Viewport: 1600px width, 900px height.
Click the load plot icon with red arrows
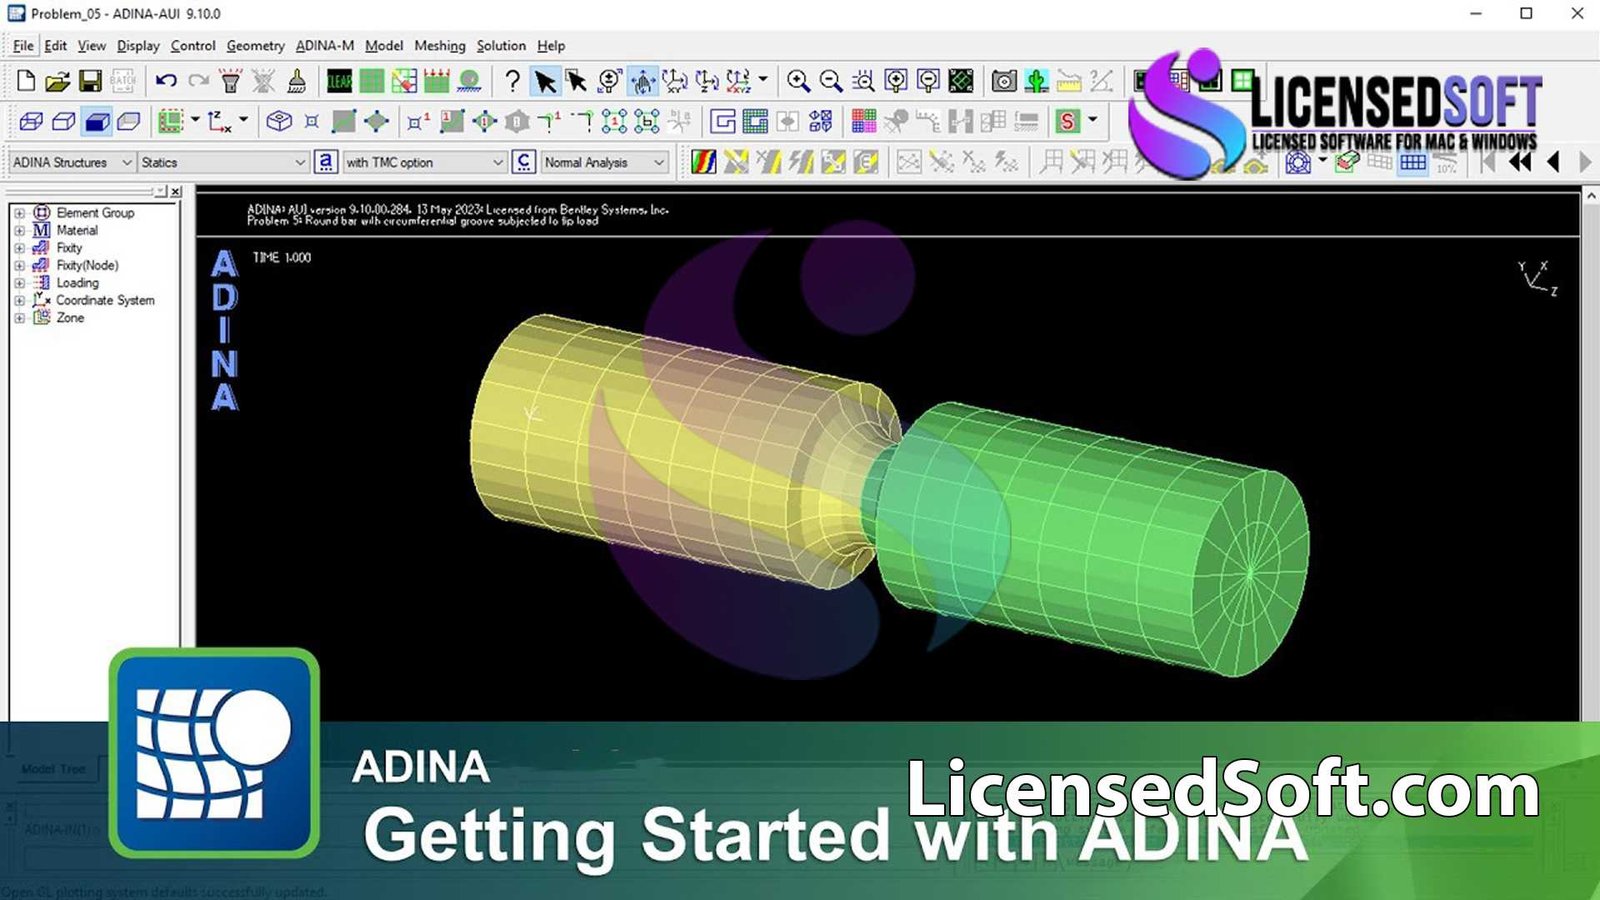coord(437,81)
